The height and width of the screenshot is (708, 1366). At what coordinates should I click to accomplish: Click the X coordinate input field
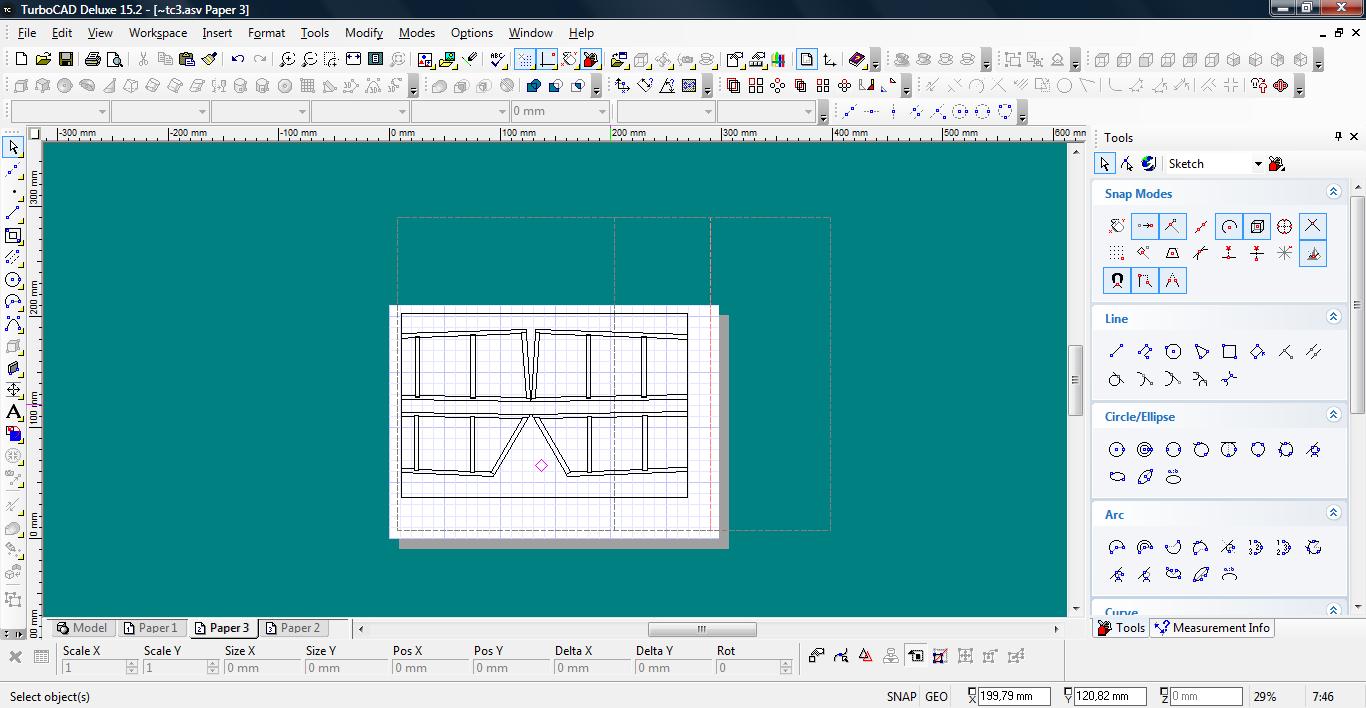[x=1014, y=696]
